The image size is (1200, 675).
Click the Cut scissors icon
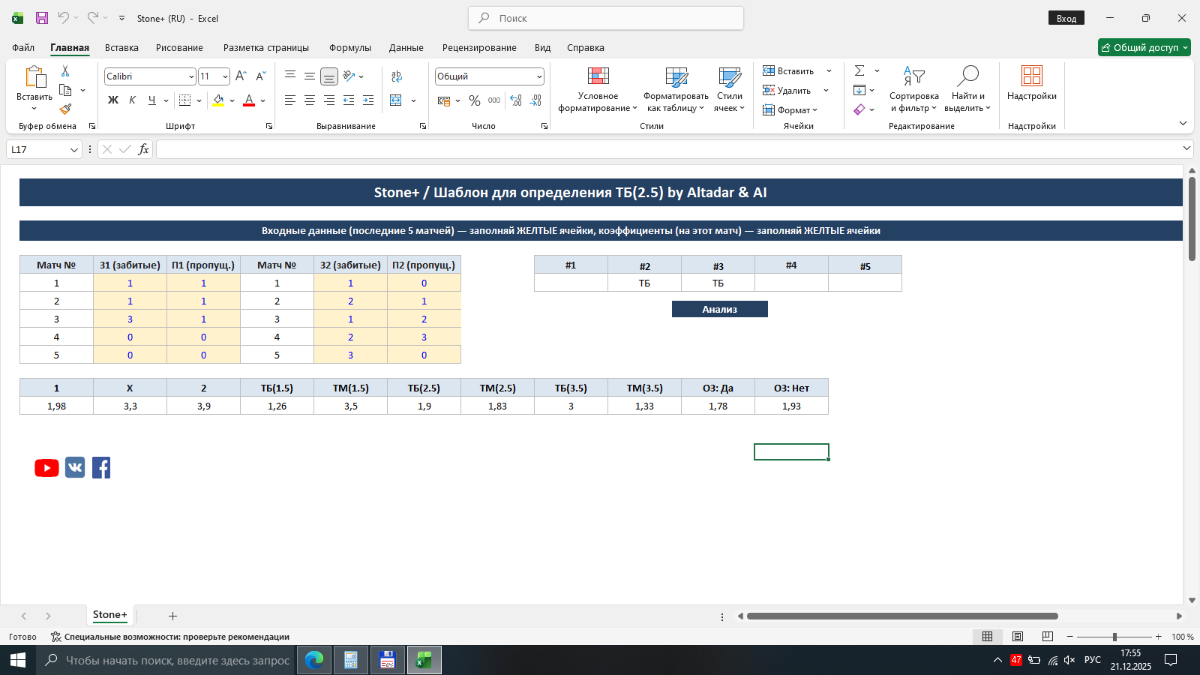pos(65,71)
